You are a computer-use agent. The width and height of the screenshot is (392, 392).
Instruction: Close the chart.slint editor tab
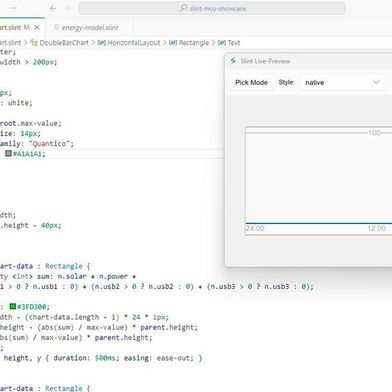37,27
